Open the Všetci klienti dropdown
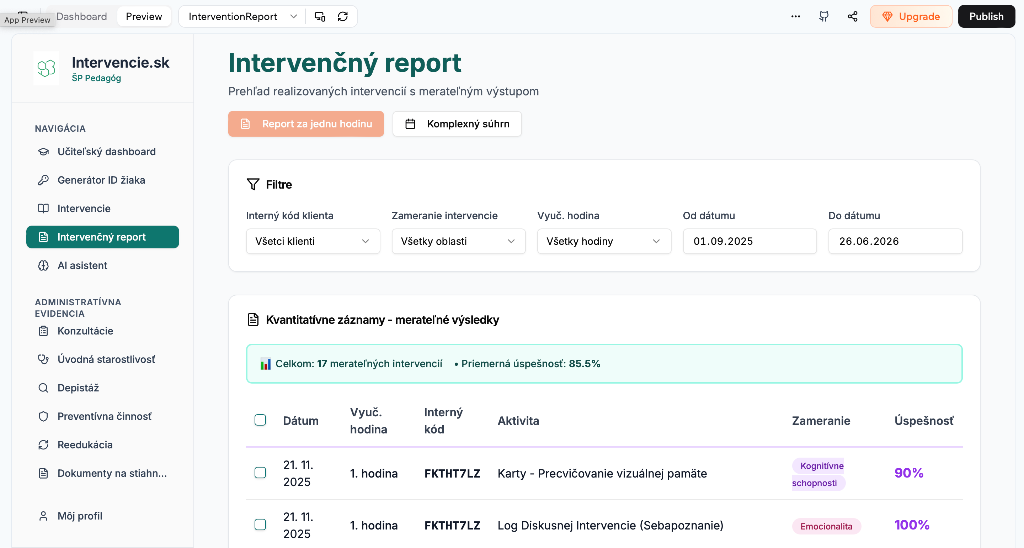The image size is (1024, 548). tap(313, 241)
